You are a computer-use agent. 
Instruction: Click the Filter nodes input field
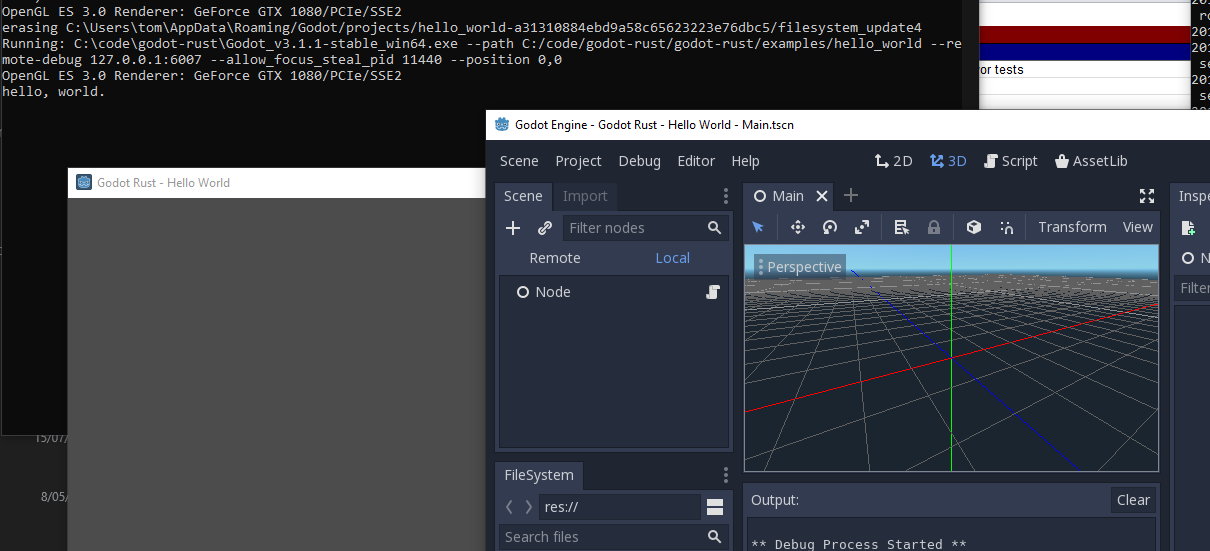tap(645, 228)
